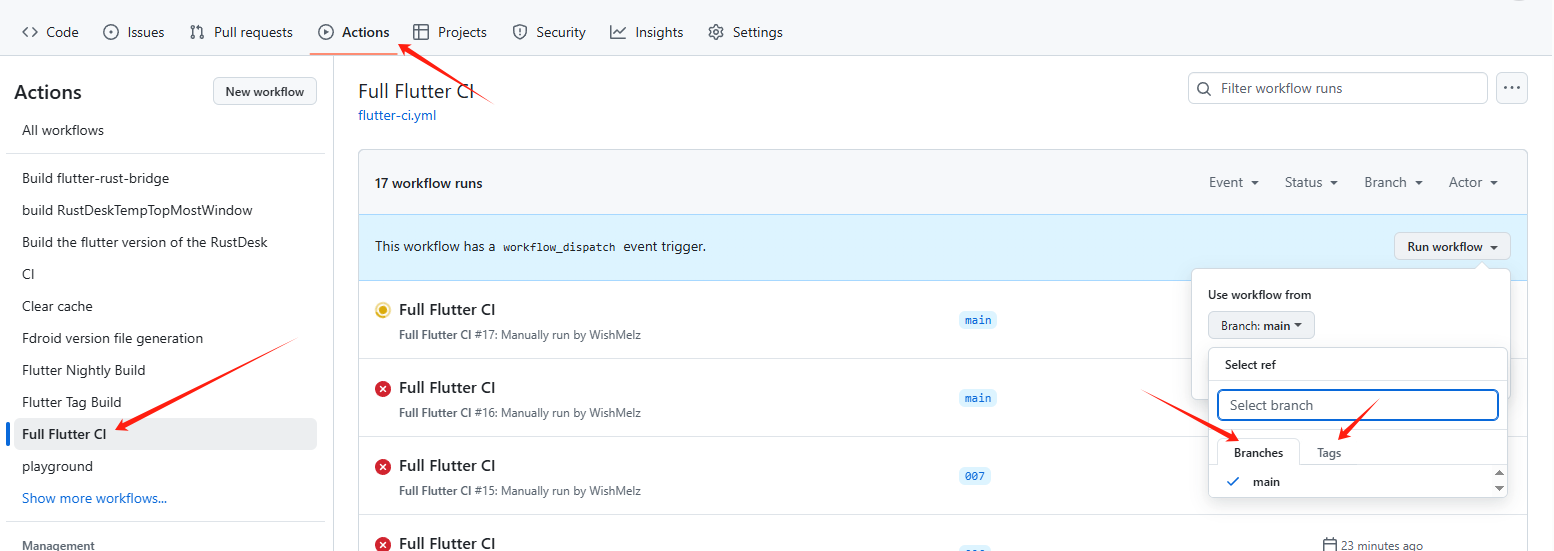This screenshot has width=1554, height=551.
Task: Select the main branch in the list
Action: click(1352, 482)
